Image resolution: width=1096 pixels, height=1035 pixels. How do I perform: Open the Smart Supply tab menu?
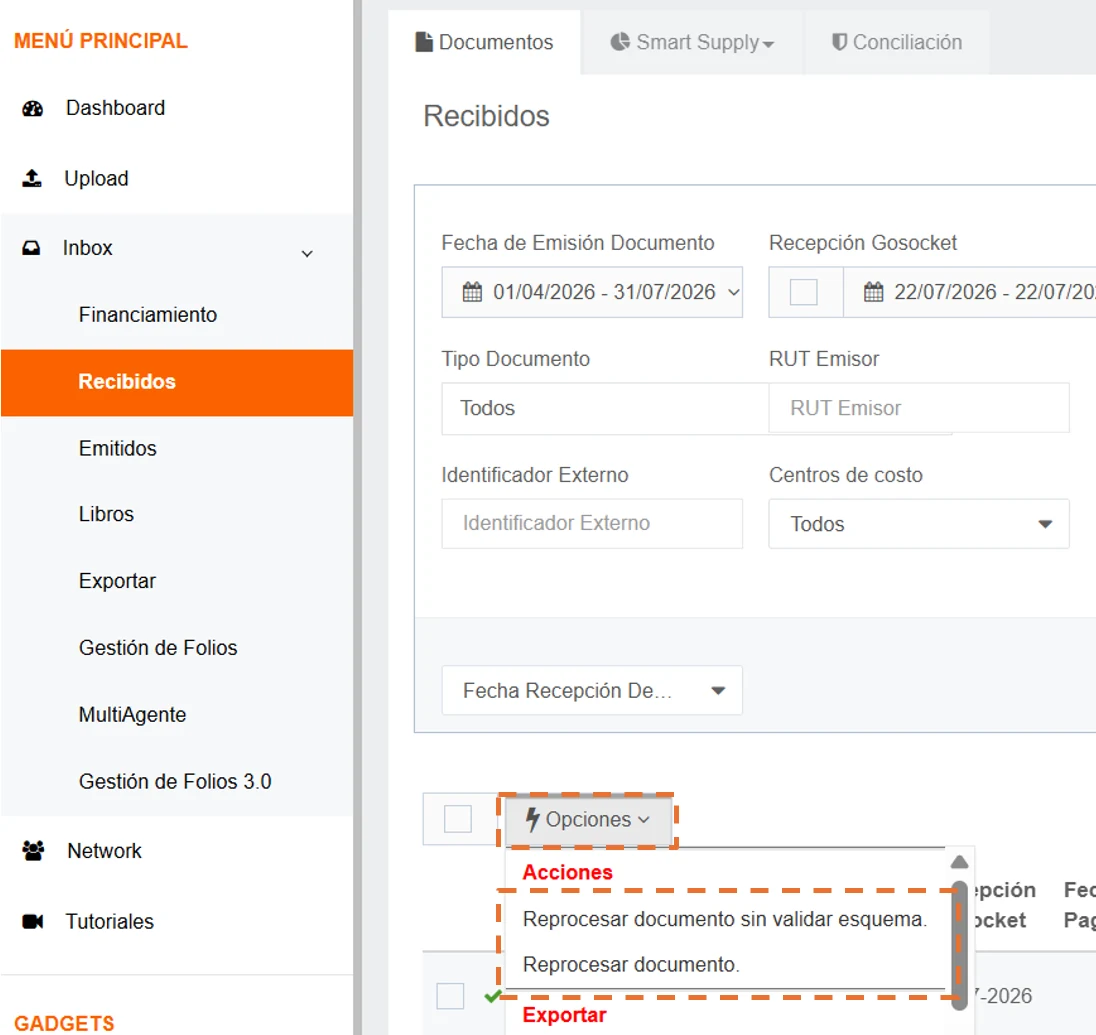tap(692, 42)
